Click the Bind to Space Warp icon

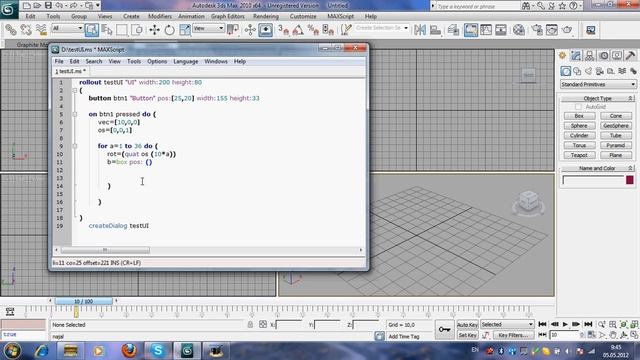pos(41,30)
